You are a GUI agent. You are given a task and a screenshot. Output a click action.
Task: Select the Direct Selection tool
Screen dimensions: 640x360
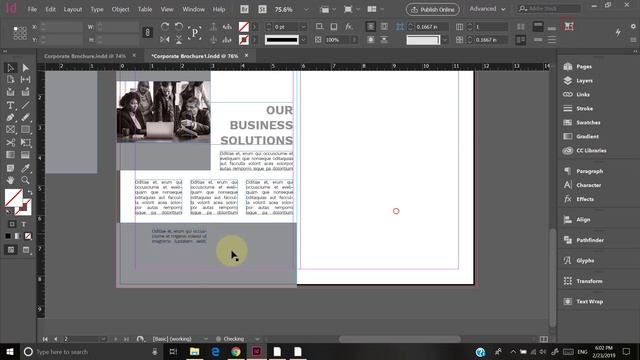coord(25,68)
